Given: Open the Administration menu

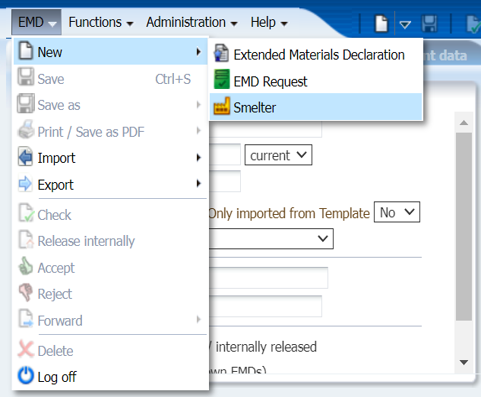Looking at the screenshot, I should coord(192,22).
